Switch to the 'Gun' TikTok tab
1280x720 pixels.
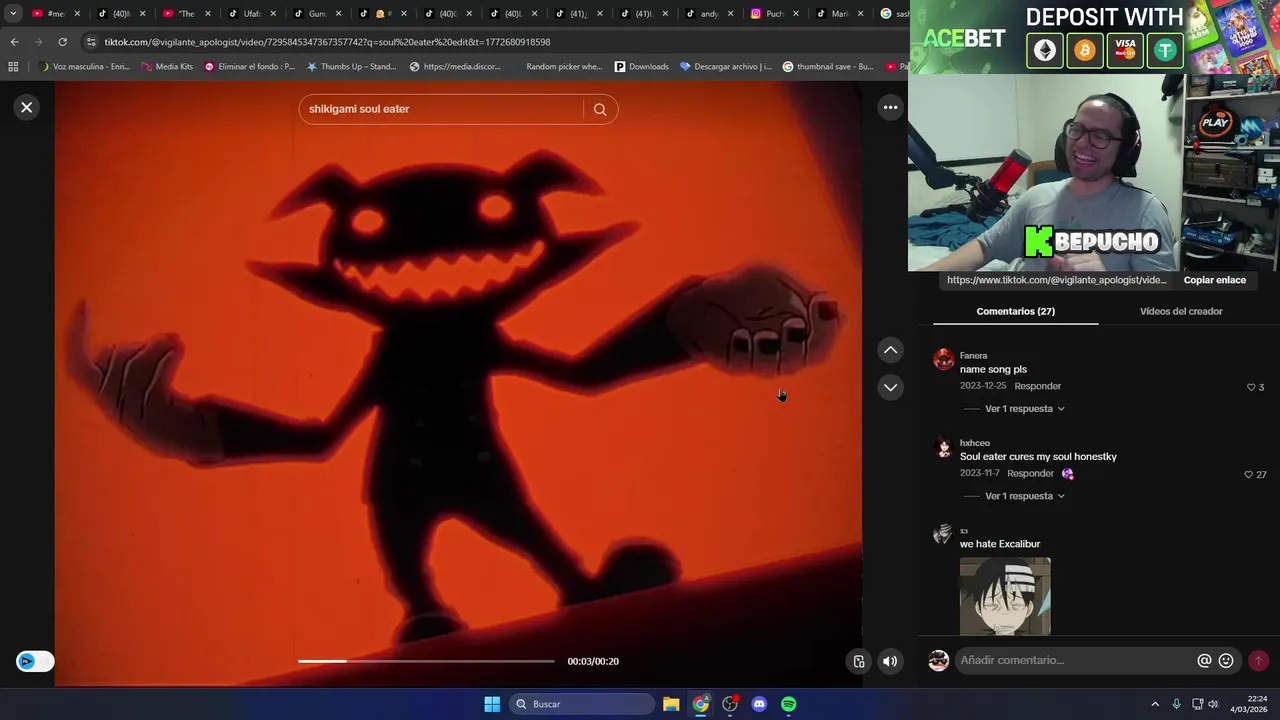(317, 14)
